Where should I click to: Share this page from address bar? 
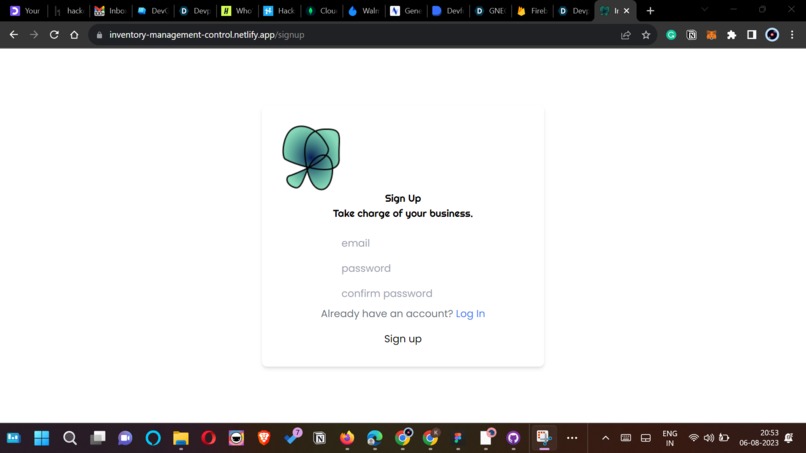(626, 35)
